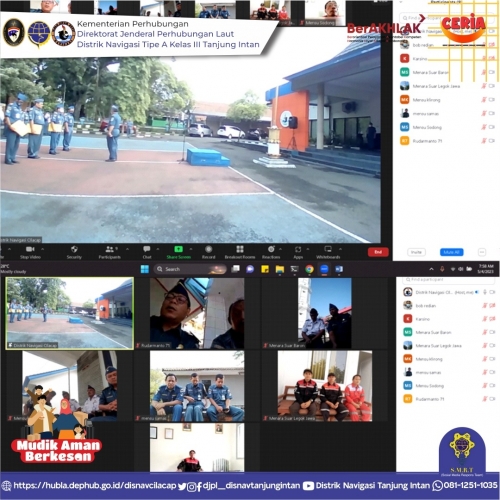Image resolution: width=500 pixels, height=500 pixels.
Task: Toggle Menou Klirong's mic in panel below the clock
Action: pyautogui.click(x=485, y=359)
